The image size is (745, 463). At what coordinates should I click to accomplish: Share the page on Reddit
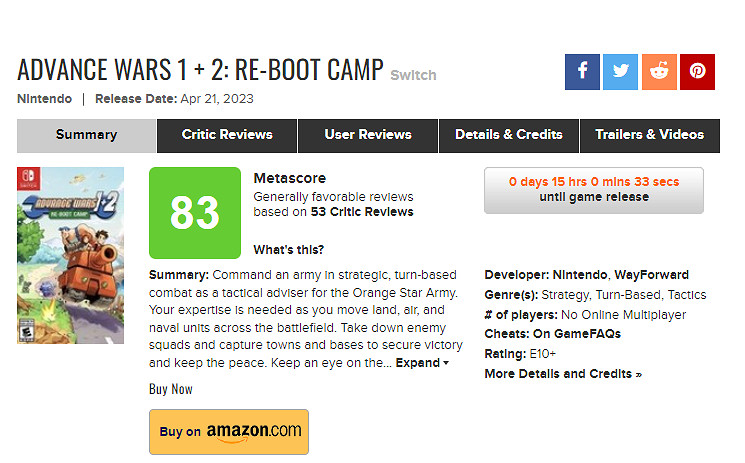tap(659, 72)
